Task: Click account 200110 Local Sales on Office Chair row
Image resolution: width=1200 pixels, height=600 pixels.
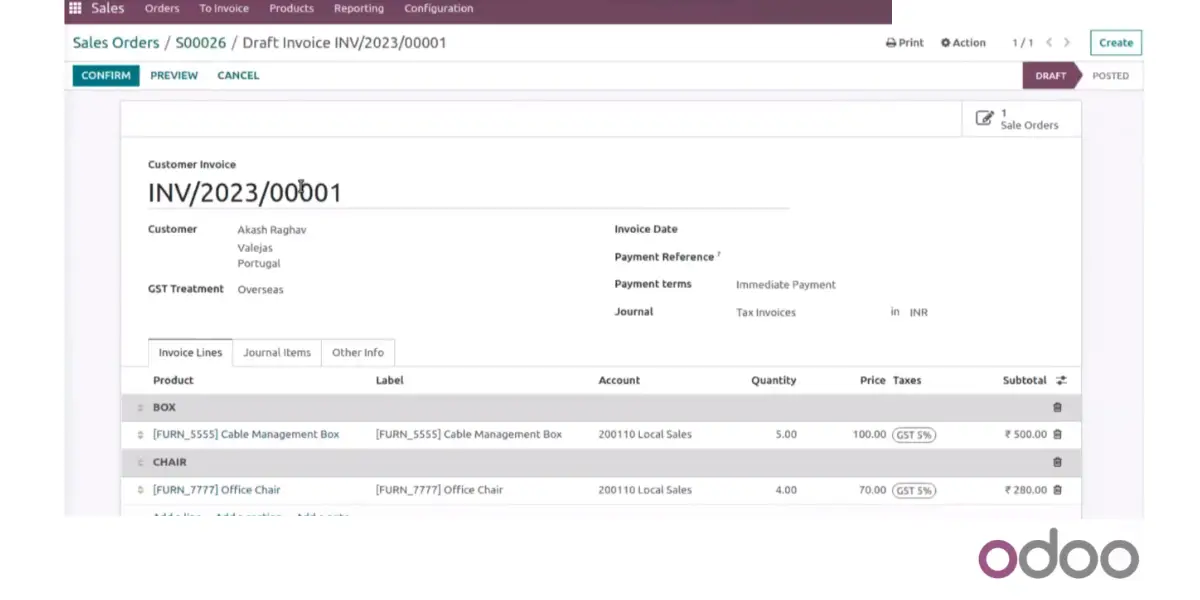Action: tap(645, 490)
